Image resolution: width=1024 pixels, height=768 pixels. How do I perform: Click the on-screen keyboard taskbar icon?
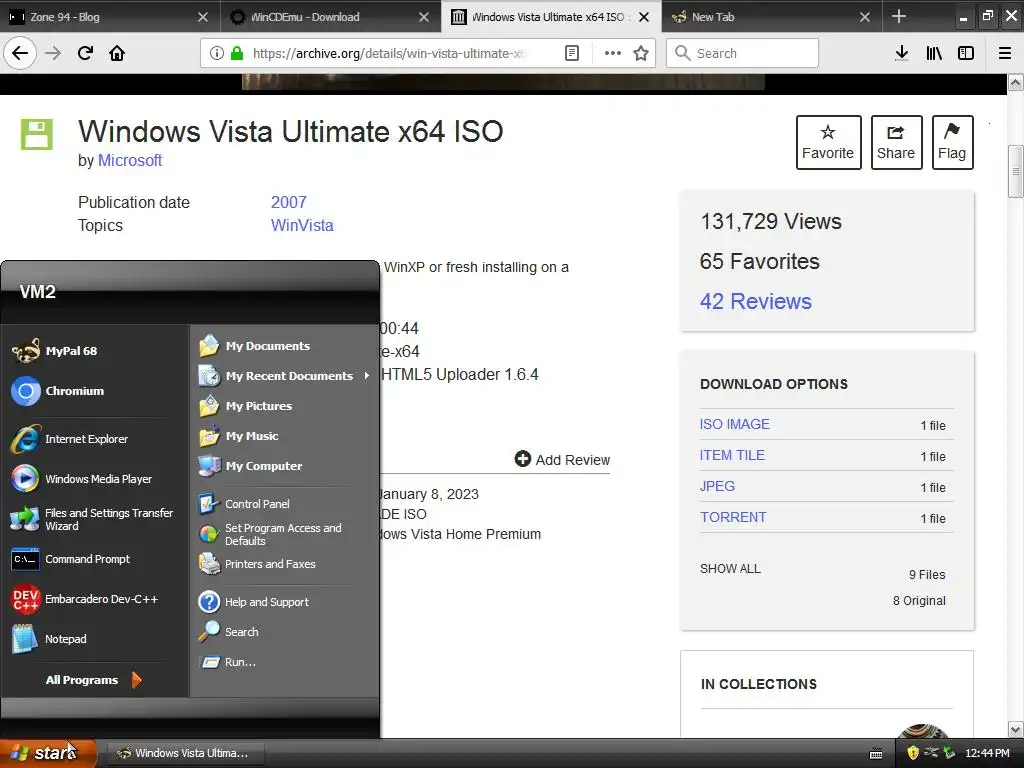pyautogui.click(x=876, y=754)
